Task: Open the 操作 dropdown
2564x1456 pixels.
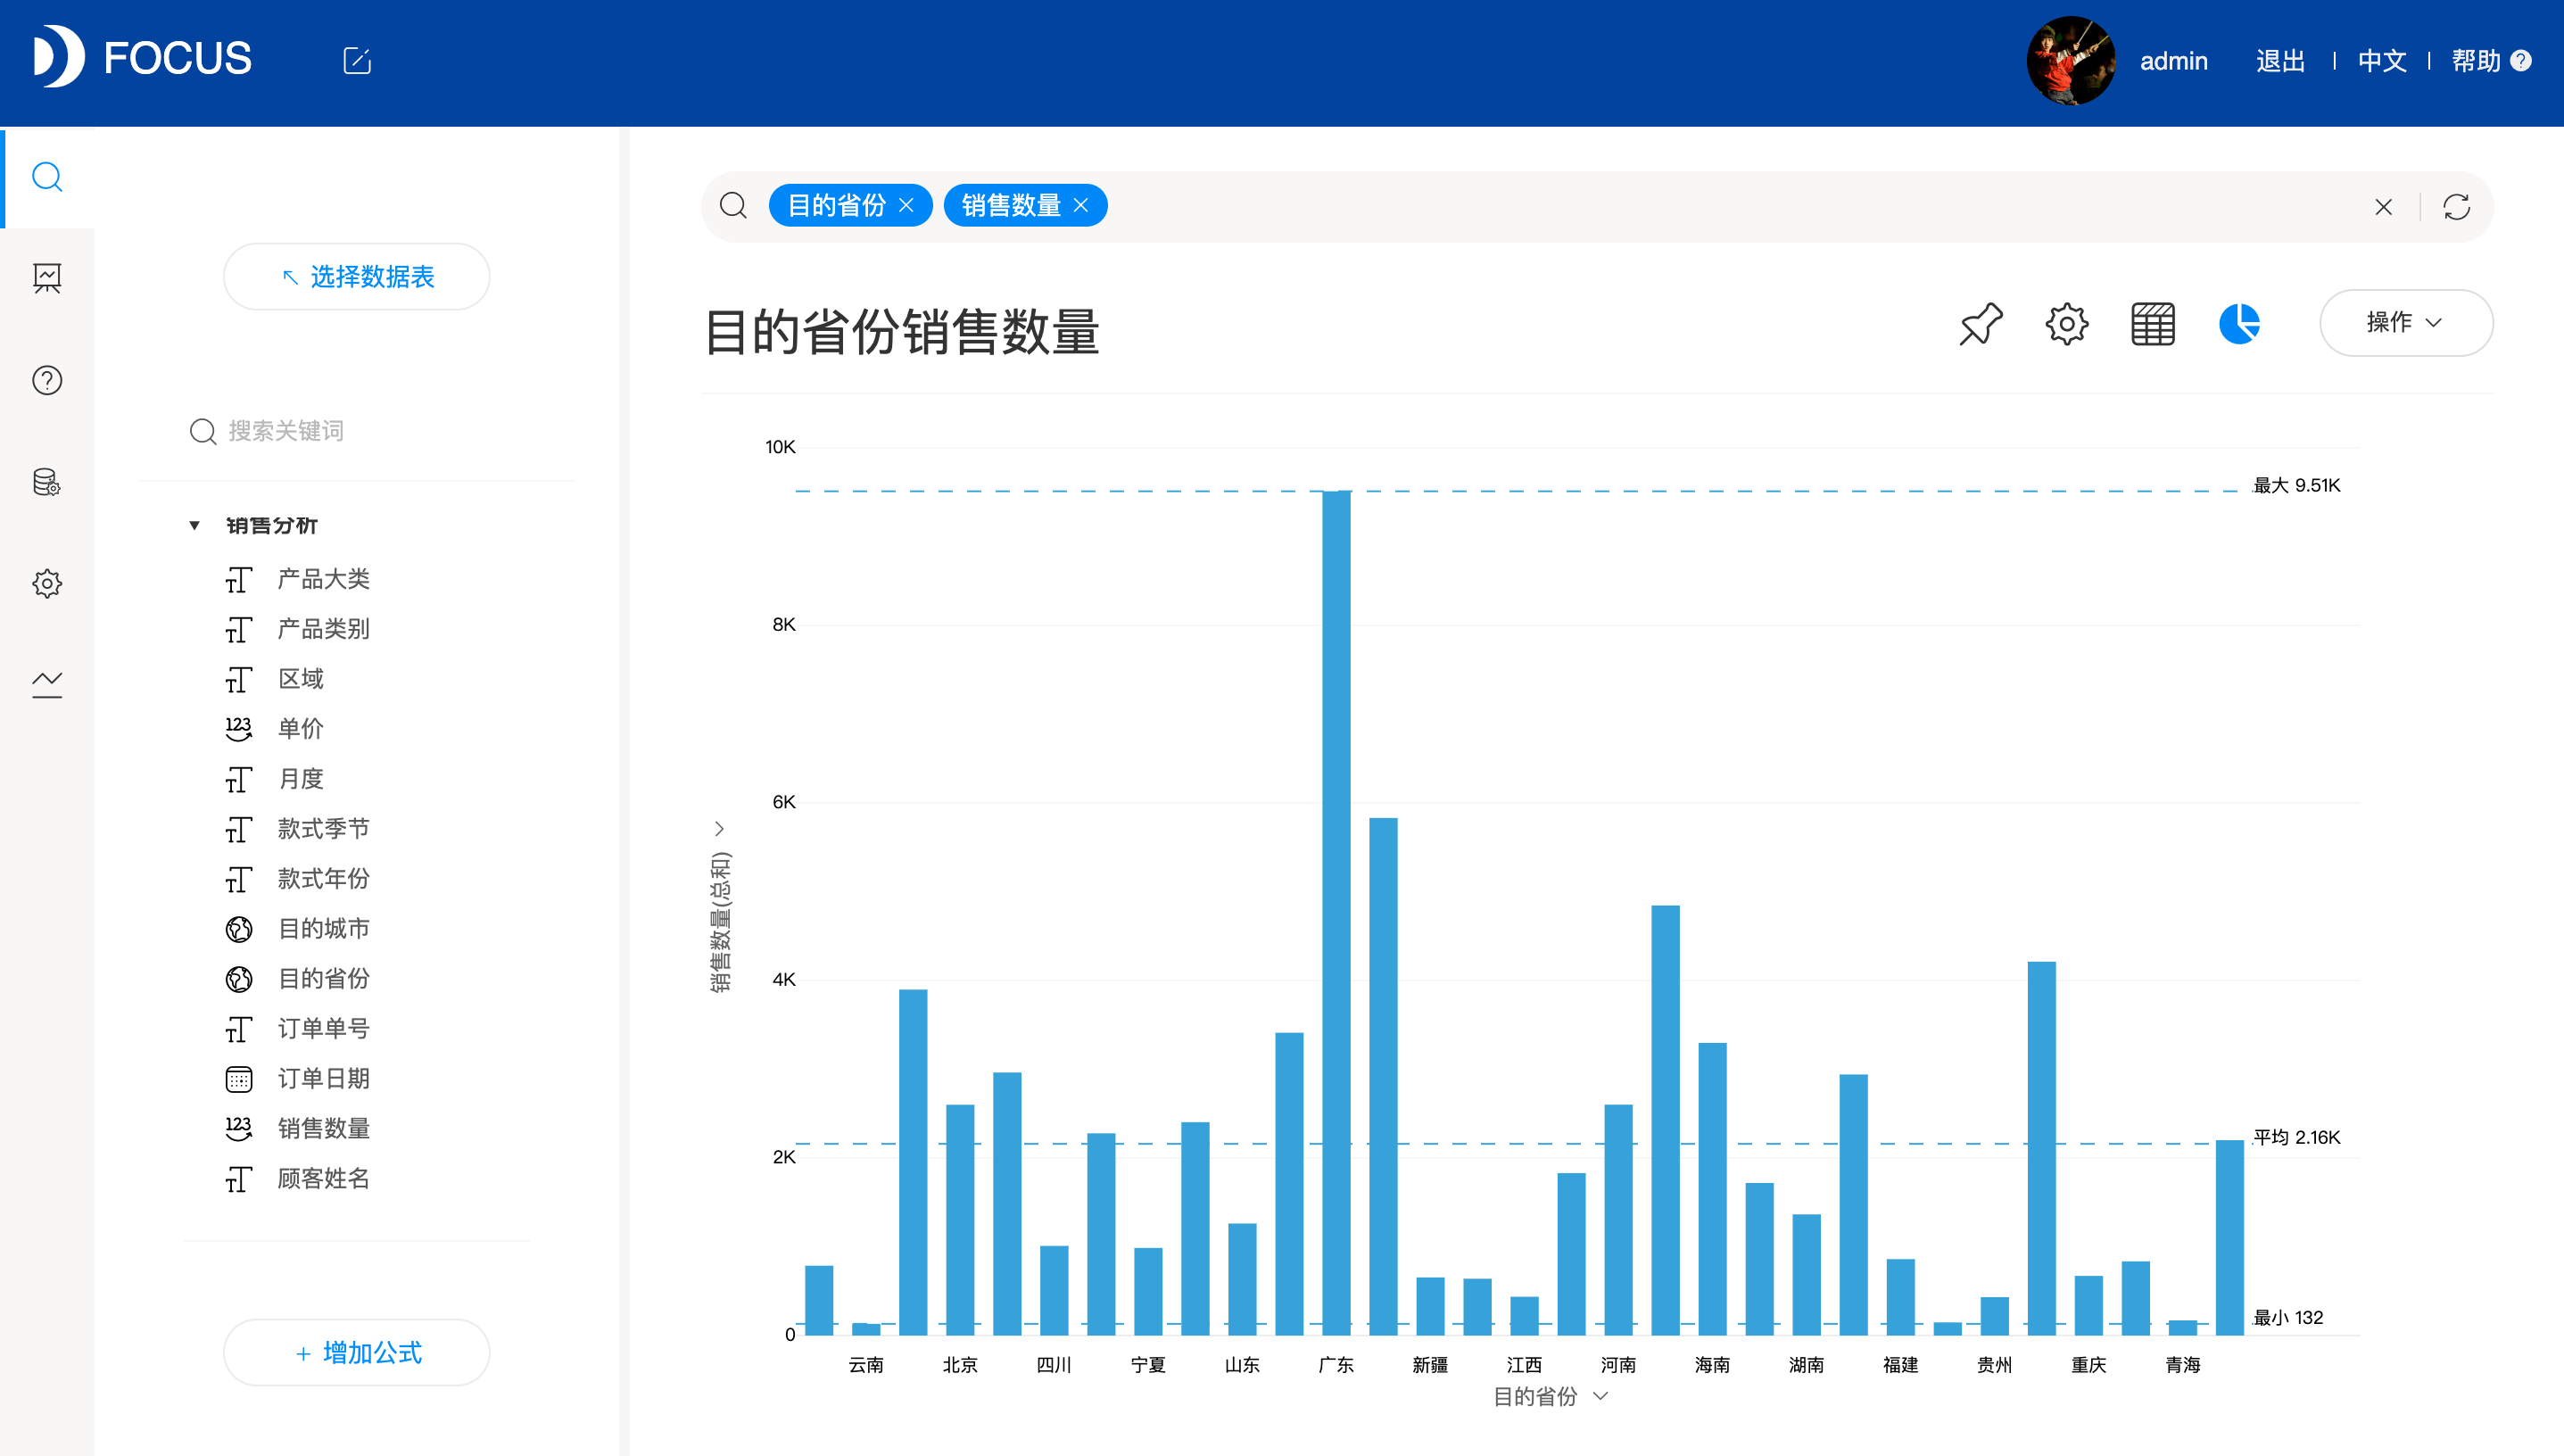Action: (2406, 322)
